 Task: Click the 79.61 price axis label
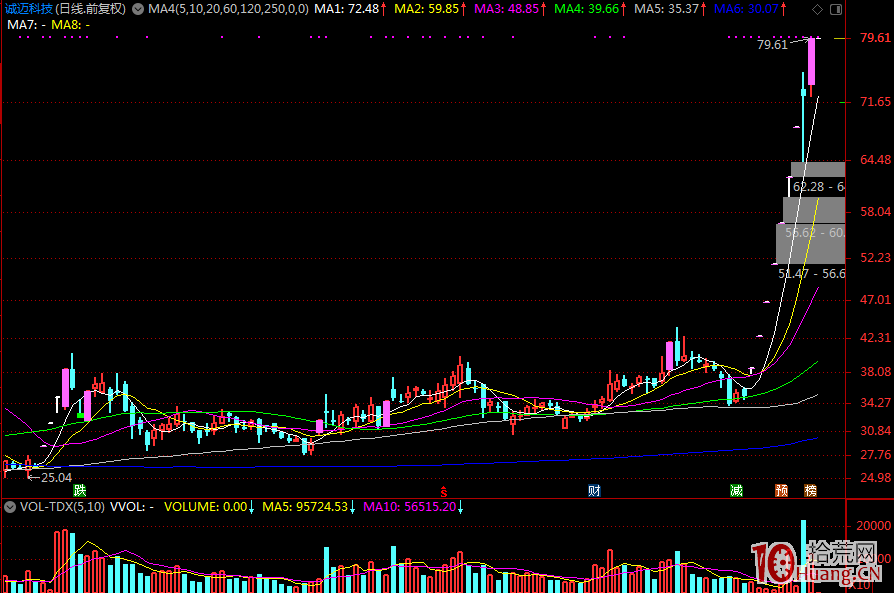coord(875,38)
